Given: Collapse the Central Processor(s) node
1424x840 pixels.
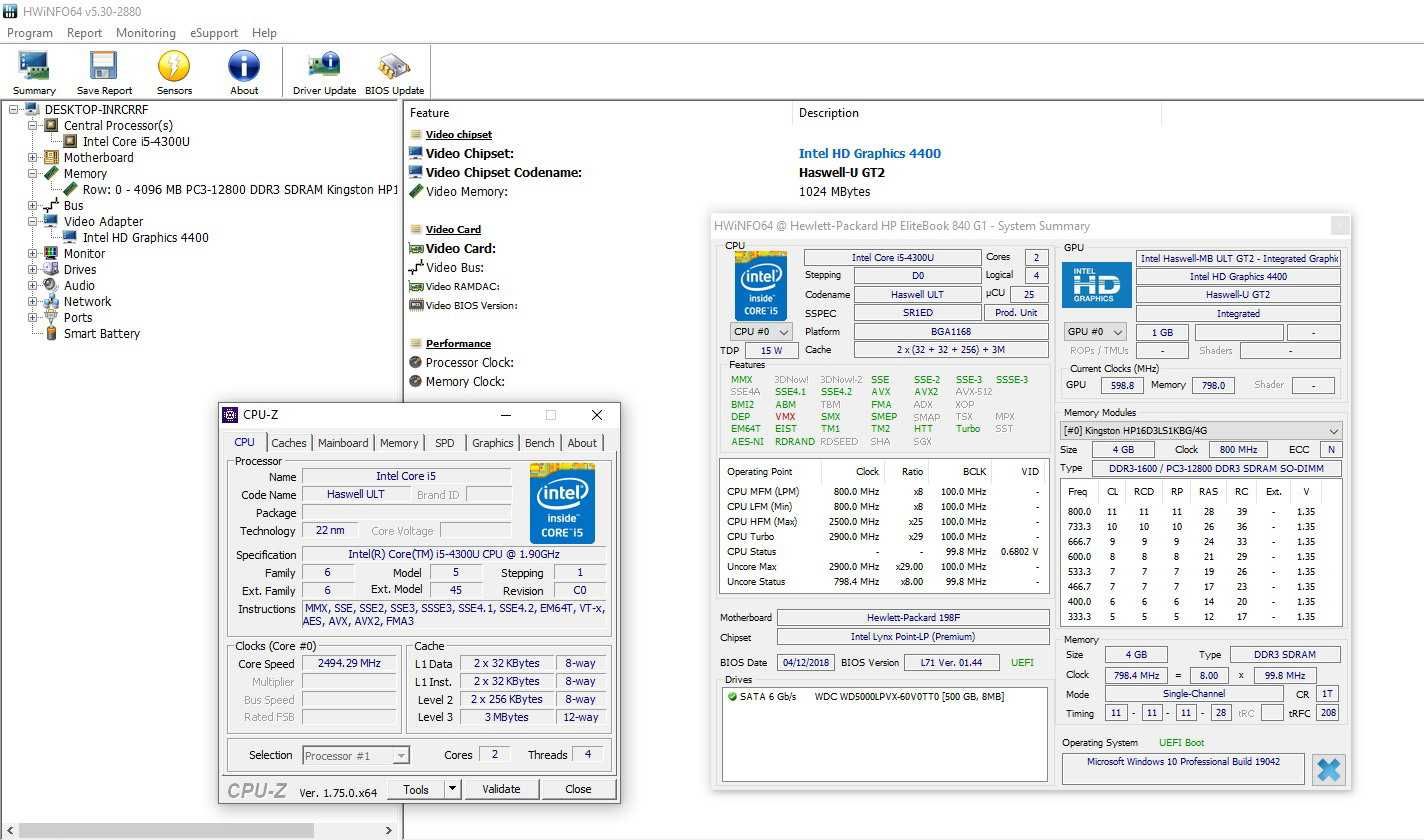Looking at the screenshot, I should tap(33, 126).
